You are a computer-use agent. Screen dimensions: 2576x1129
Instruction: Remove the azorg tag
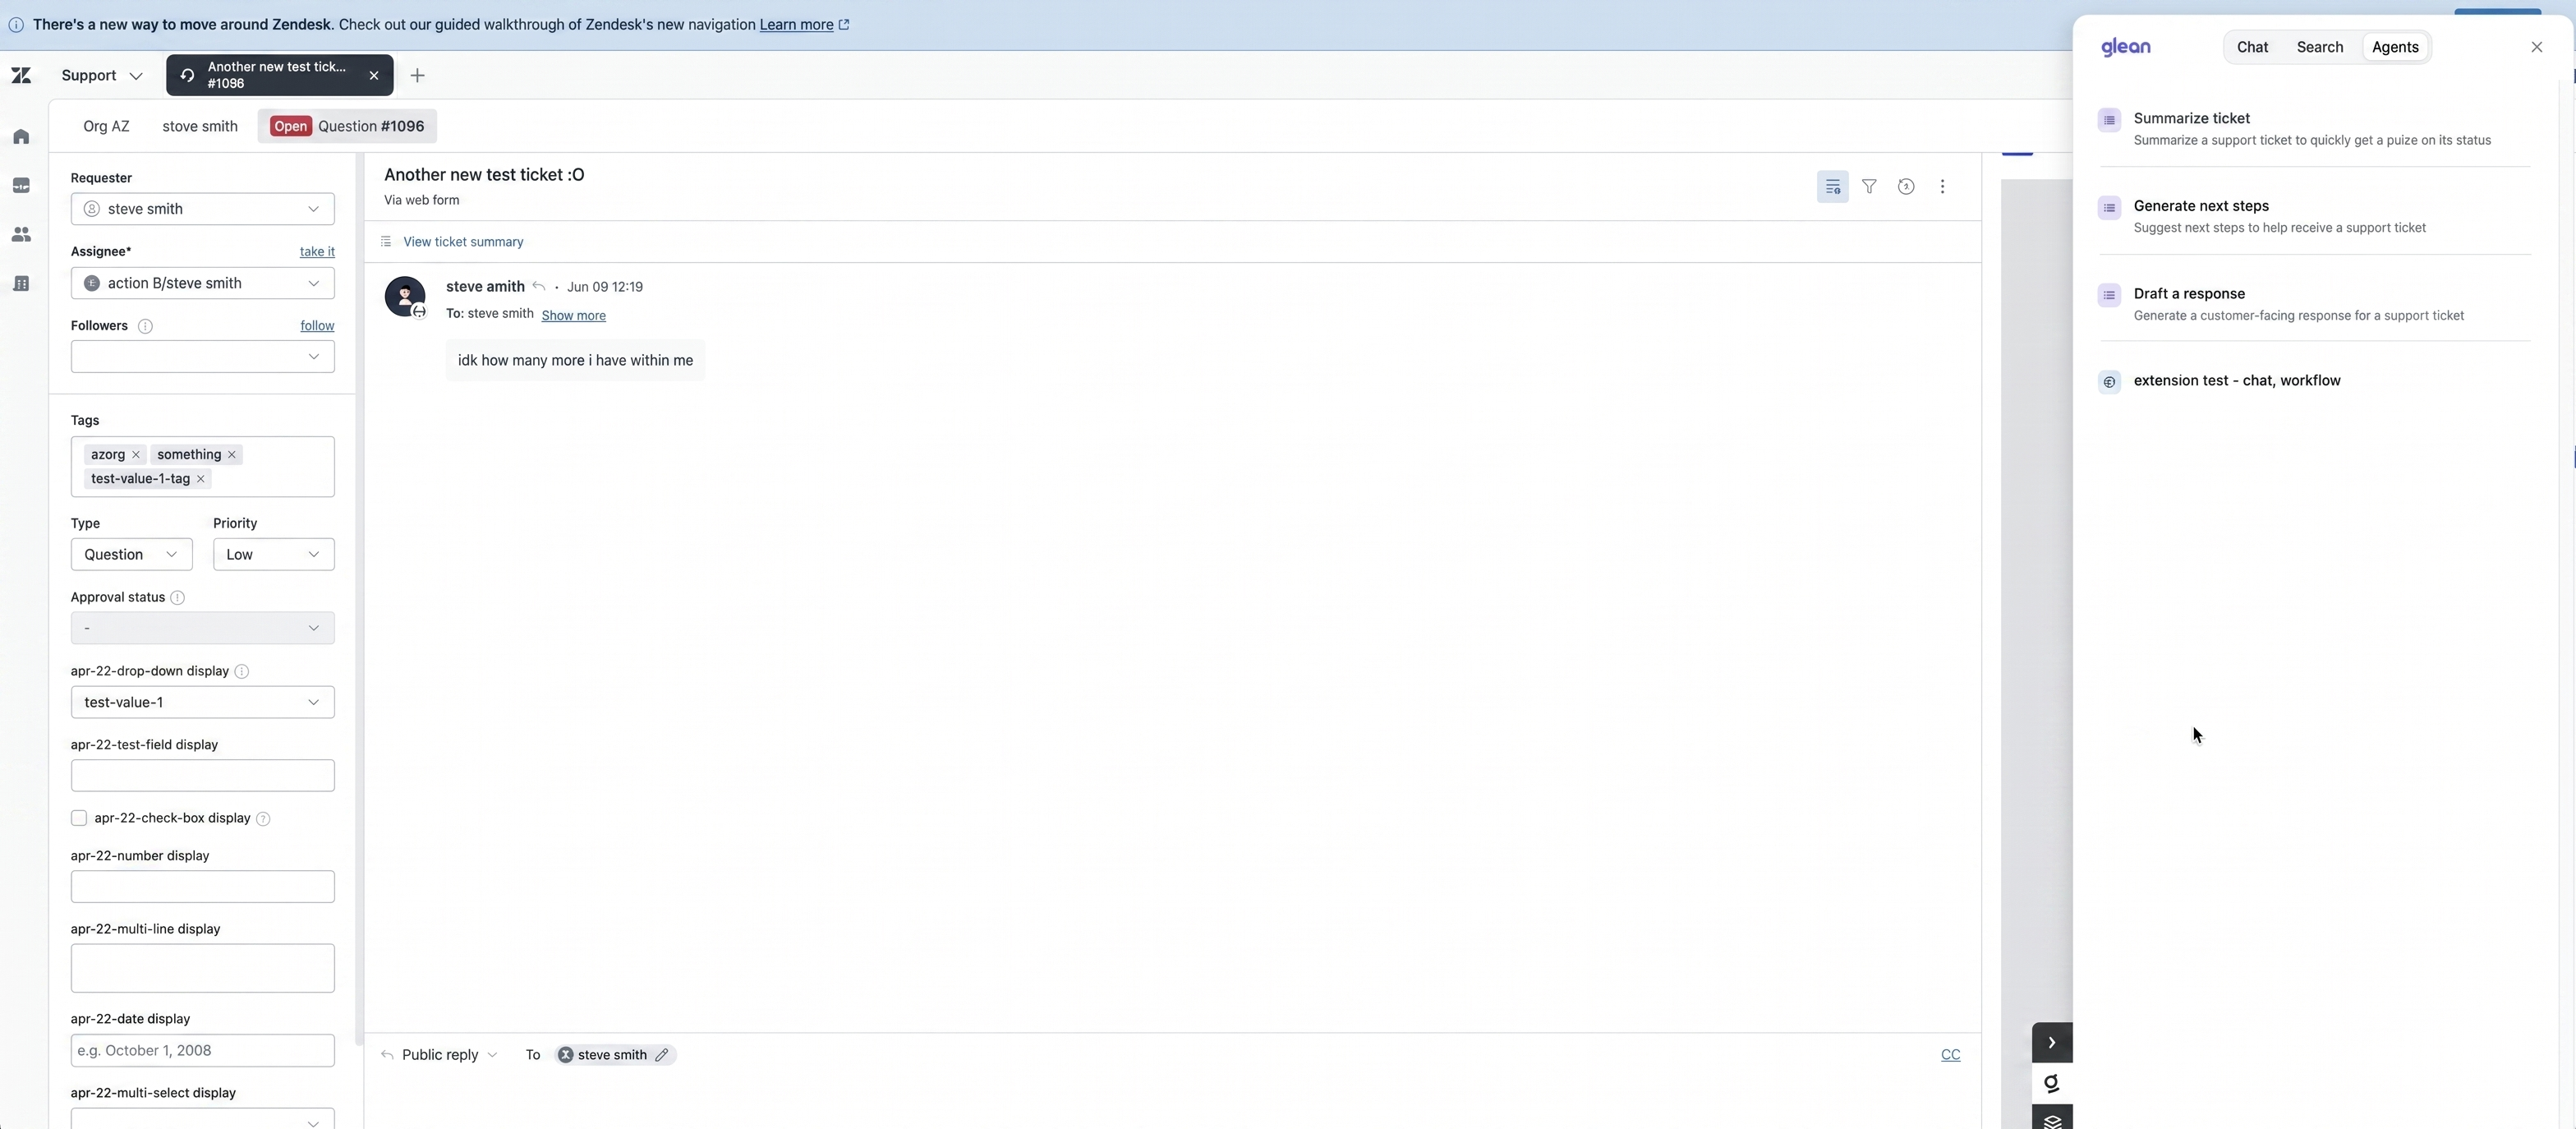(136, 455)
